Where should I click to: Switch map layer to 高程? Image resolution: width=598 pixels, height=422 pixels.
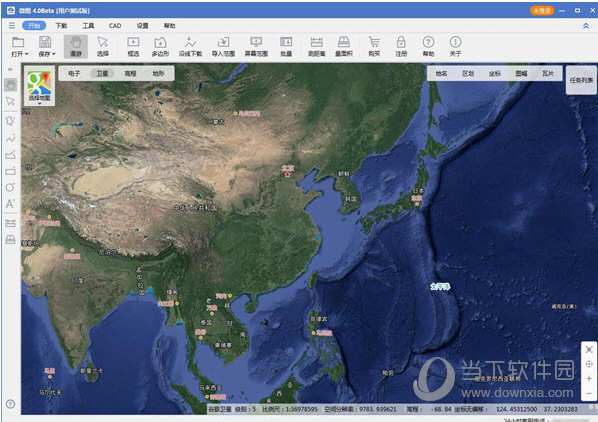pyautogui.click(x=130, y=73)
